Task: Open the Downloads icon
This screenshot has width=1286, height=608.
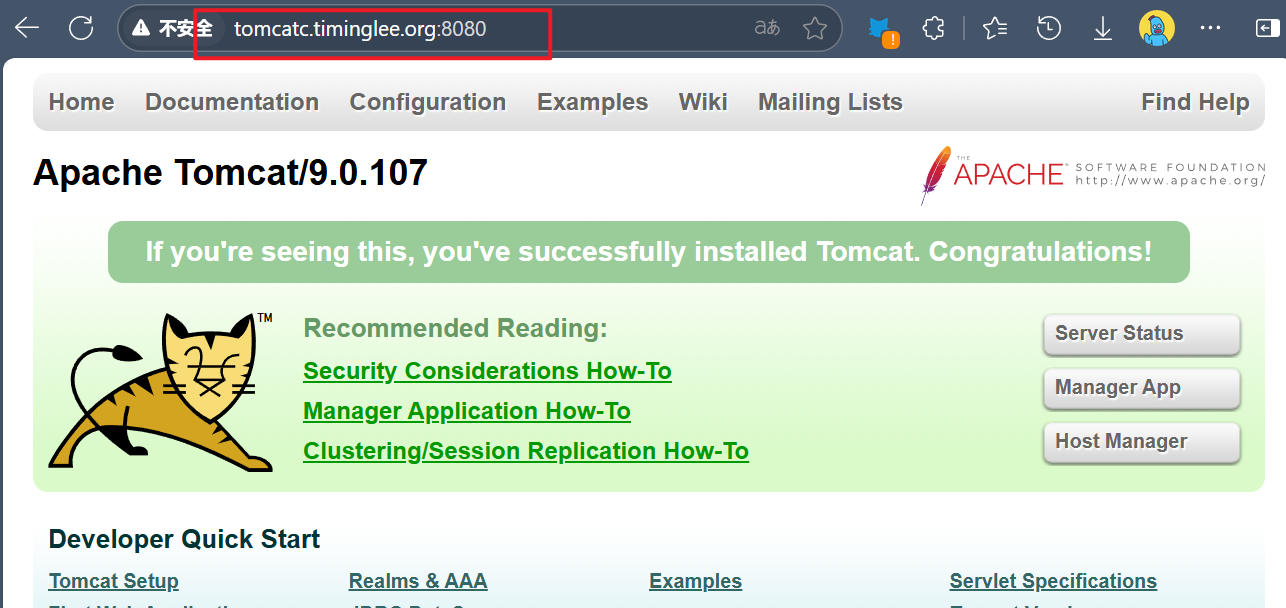Action: pos(1102,28)
